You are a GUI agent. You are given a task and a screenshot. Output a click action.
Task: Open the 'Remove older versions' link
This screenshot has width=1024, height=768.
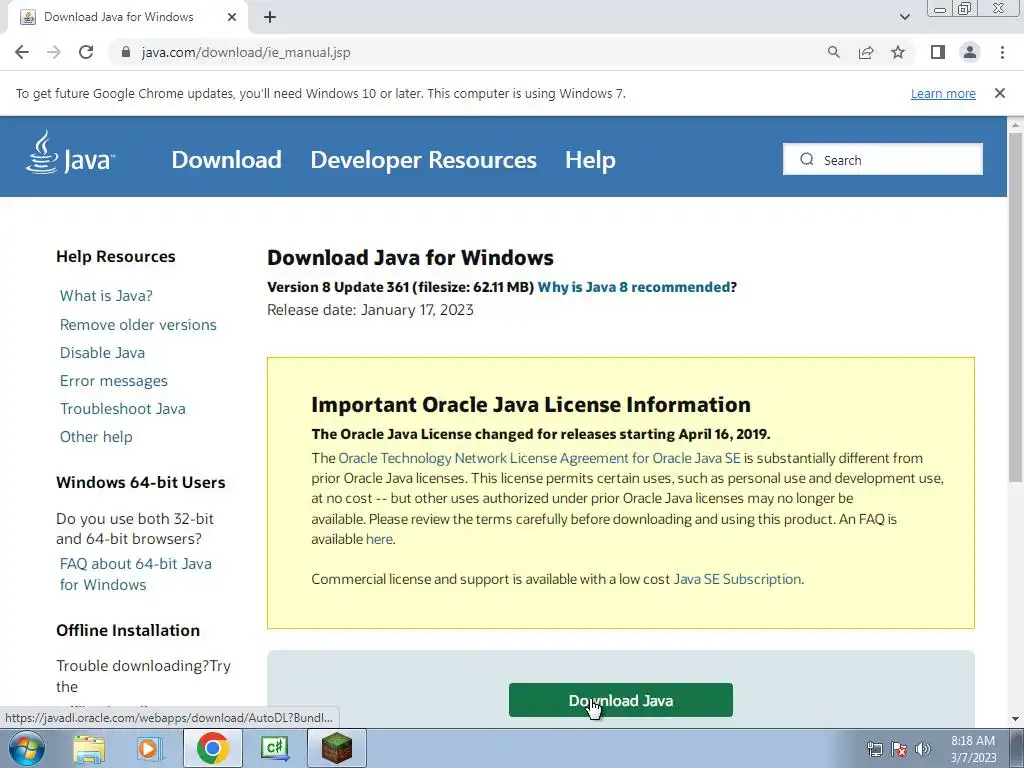[x=138, y=325]
